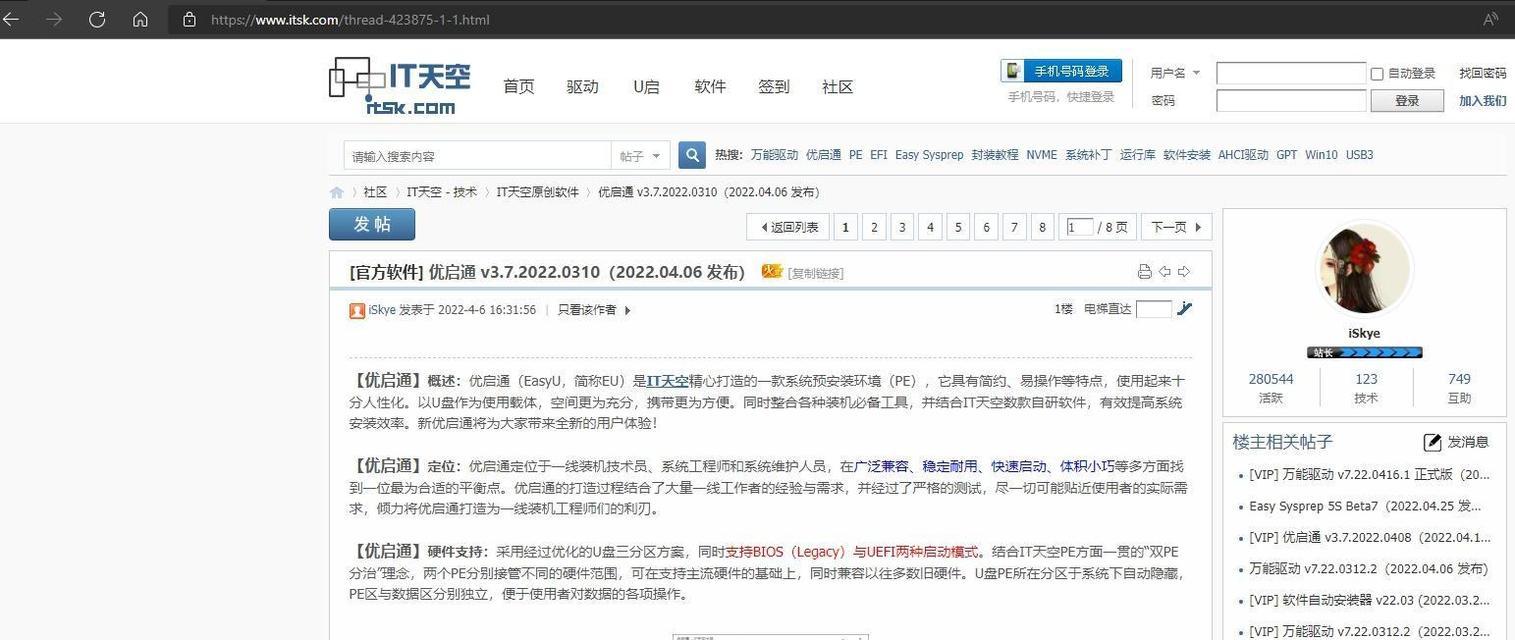Viewport: 1515px width, 640px height.
Task: Click the blue search magnifier button
Action: tap(692, 155)
